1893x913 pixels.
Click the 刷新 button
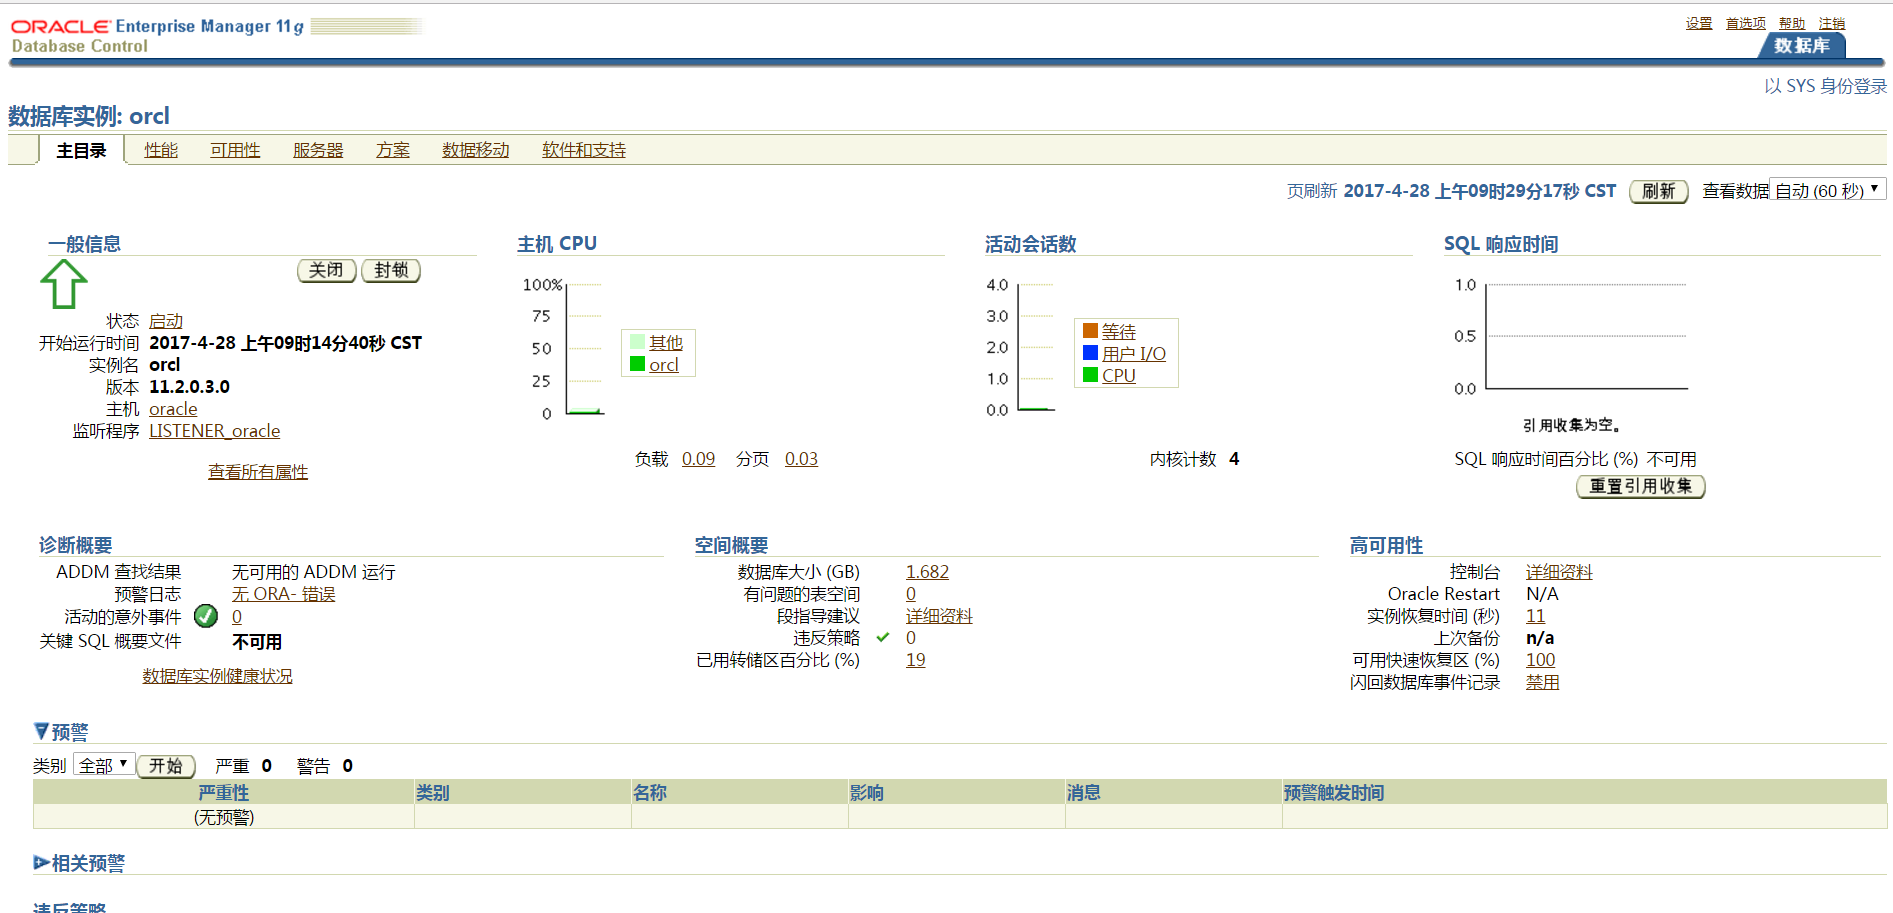click(x=1658, y=191)
